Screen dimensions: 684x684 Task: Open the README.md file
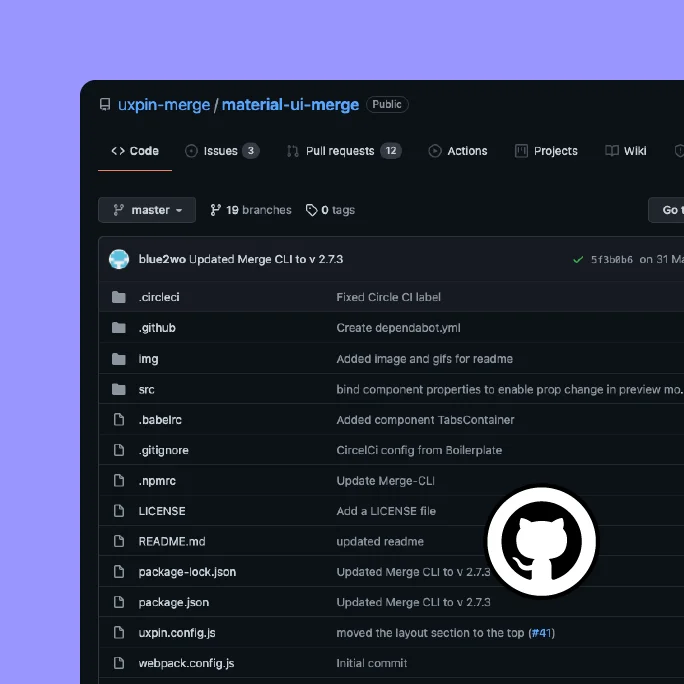click(x=172, y=541)
